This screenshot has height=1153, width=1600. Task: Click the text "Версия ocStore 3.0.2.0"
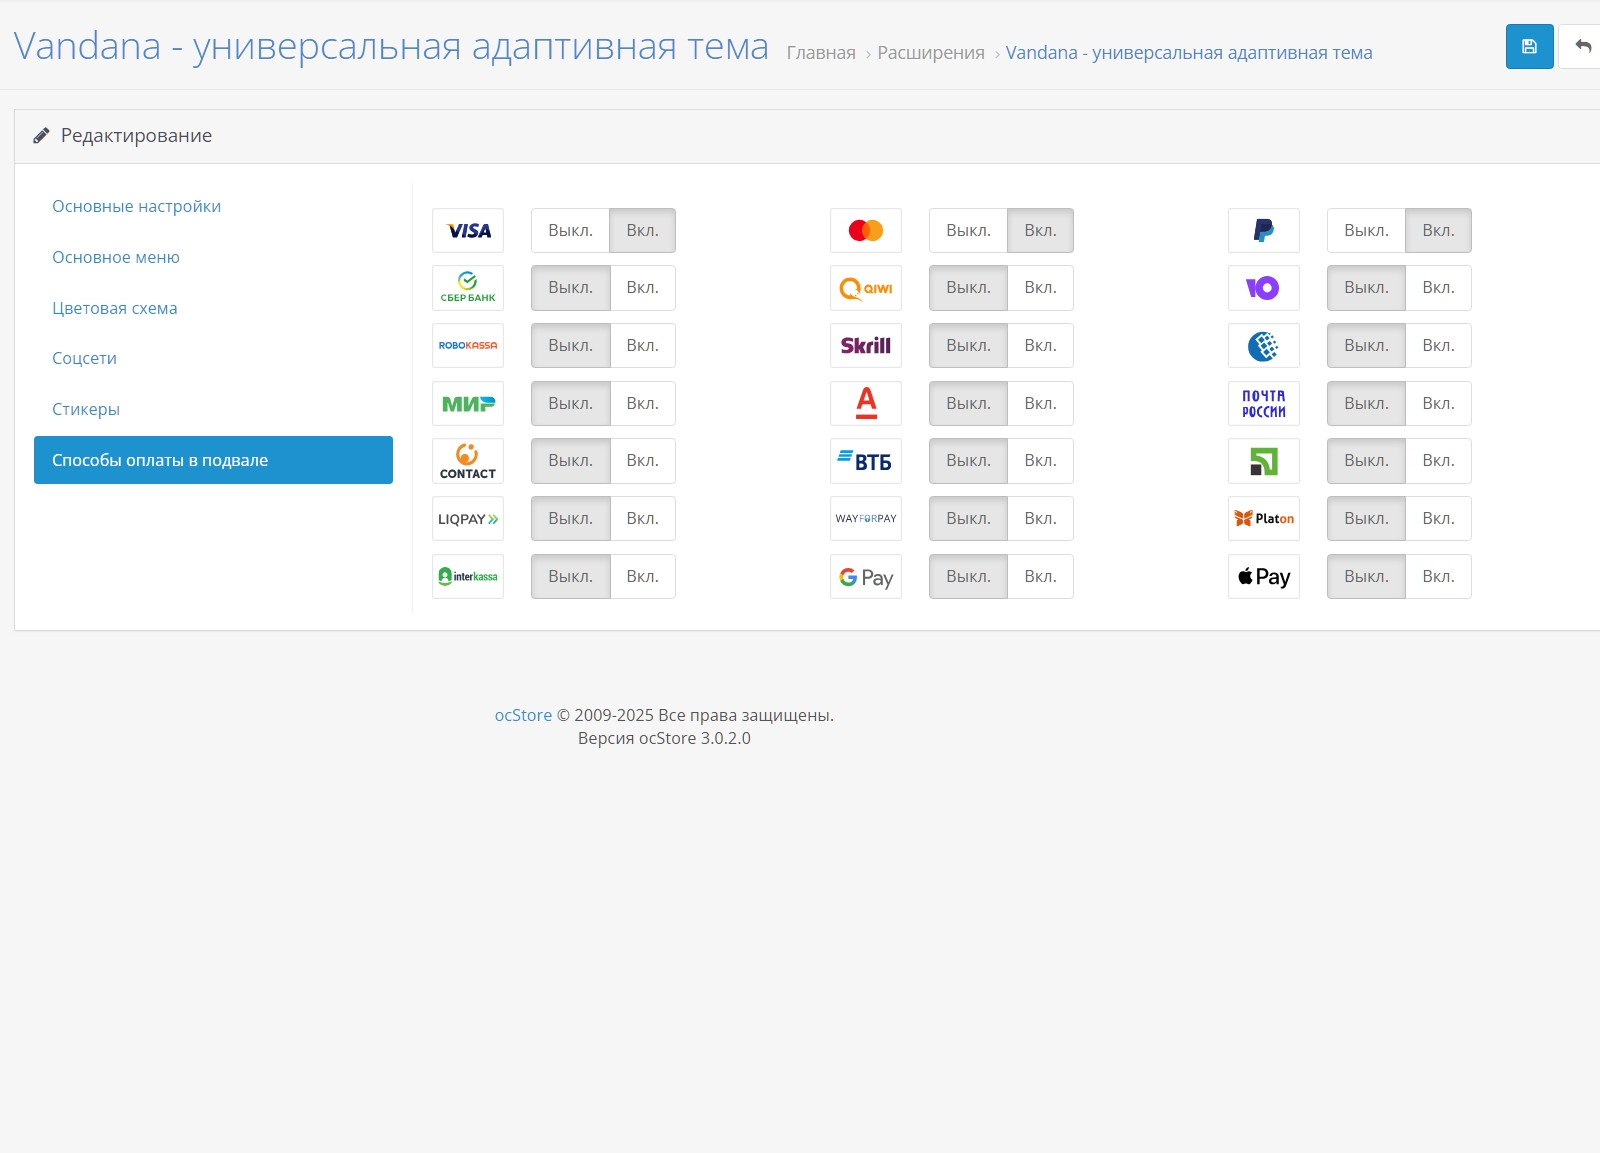664,739
